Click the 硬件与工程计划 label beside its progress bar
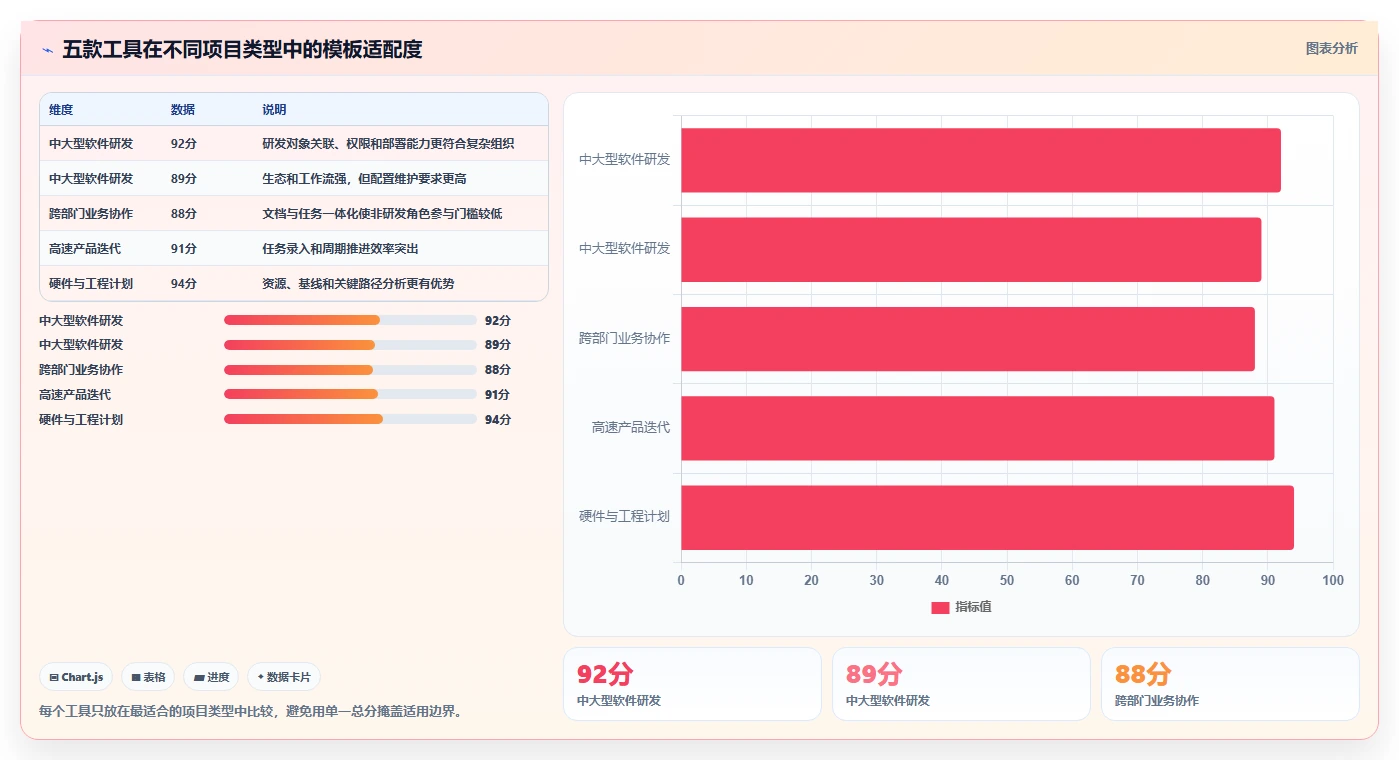The width and height of the screenshot is (1399, 760). (81, 420)
